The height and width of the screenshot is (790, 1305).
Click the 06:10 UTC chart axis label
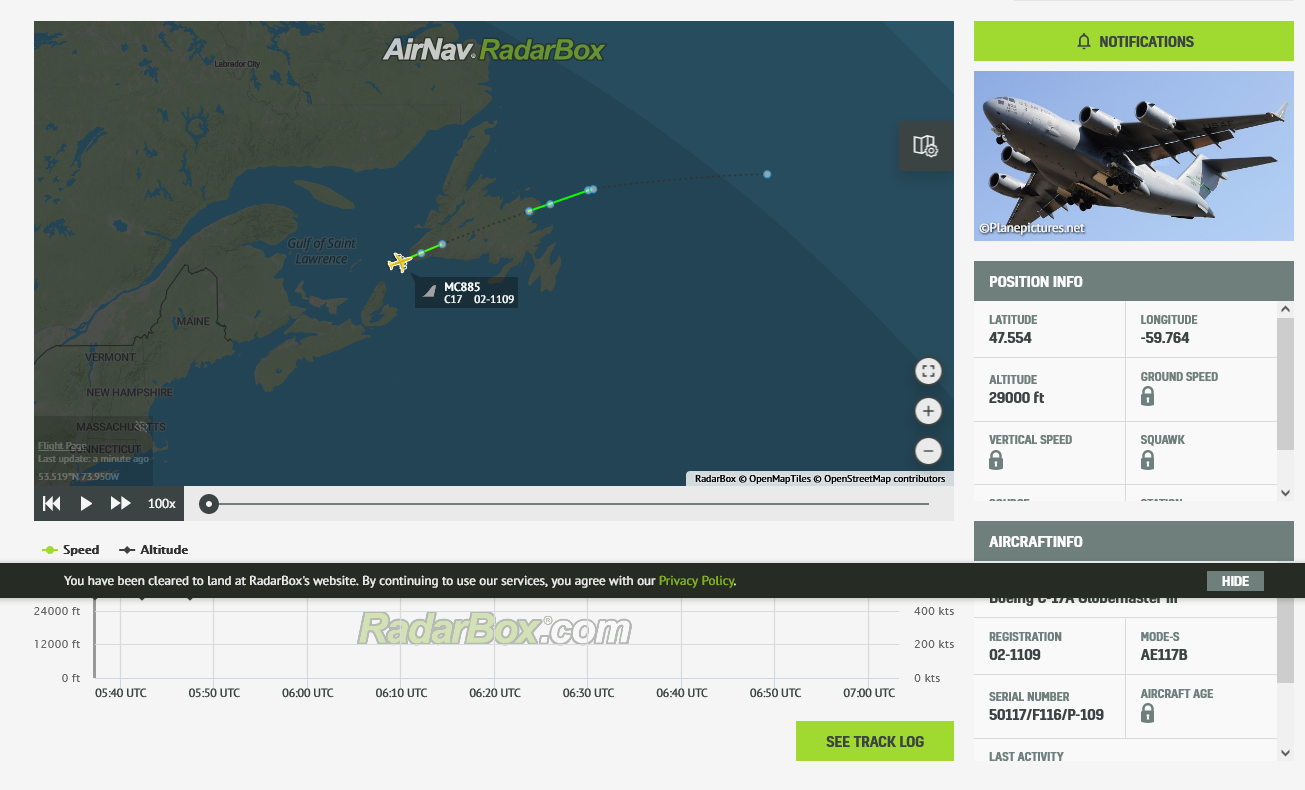pyautogui.click(x=401, y=693)
